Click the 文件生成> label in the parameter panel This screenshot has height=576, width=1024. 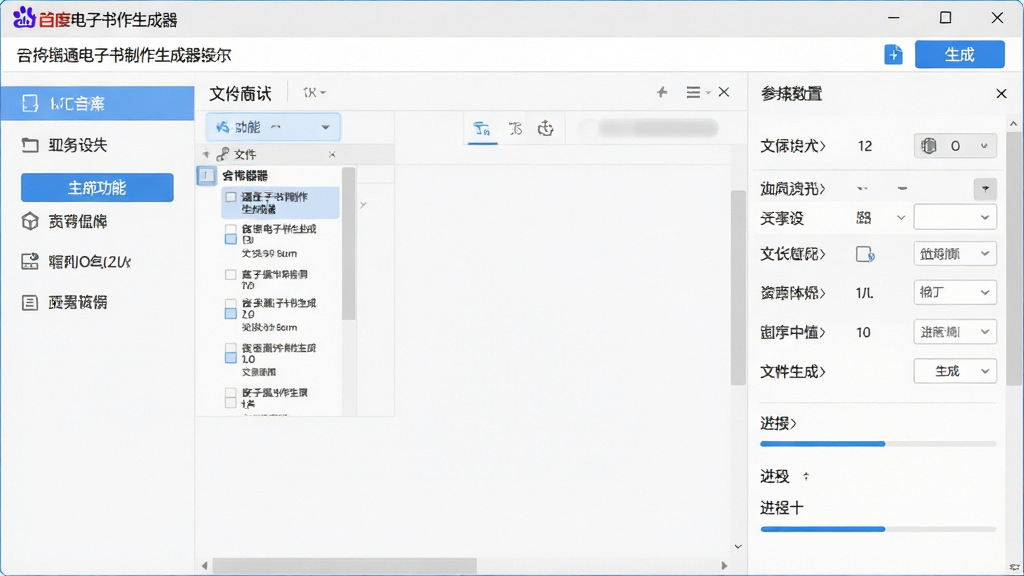pos(793,372)
